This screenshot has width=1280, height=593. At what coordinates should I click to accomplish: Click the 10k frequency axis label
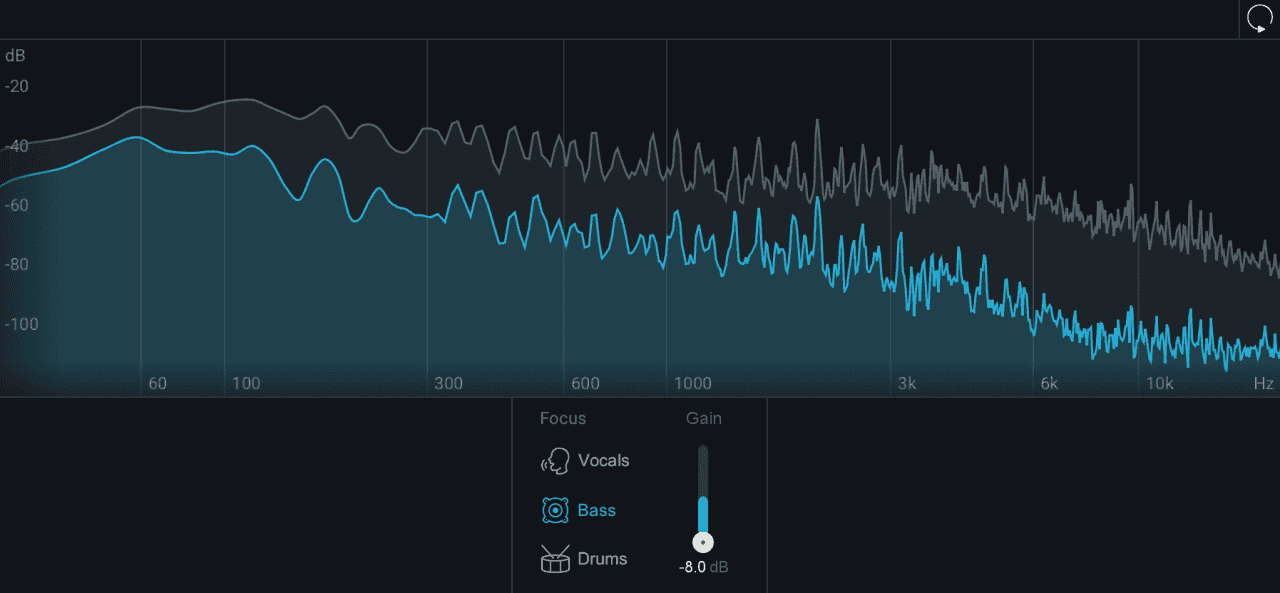1159,383
